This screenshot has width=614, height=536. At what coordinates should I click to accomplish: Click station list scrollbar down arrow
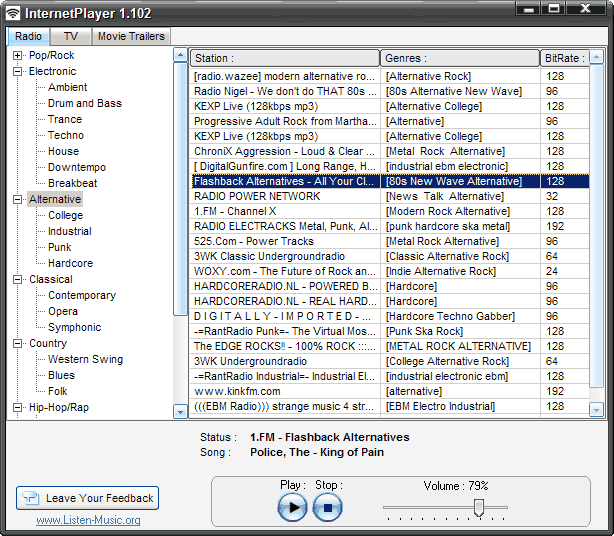pyautogui.click(x=596, y=410)
